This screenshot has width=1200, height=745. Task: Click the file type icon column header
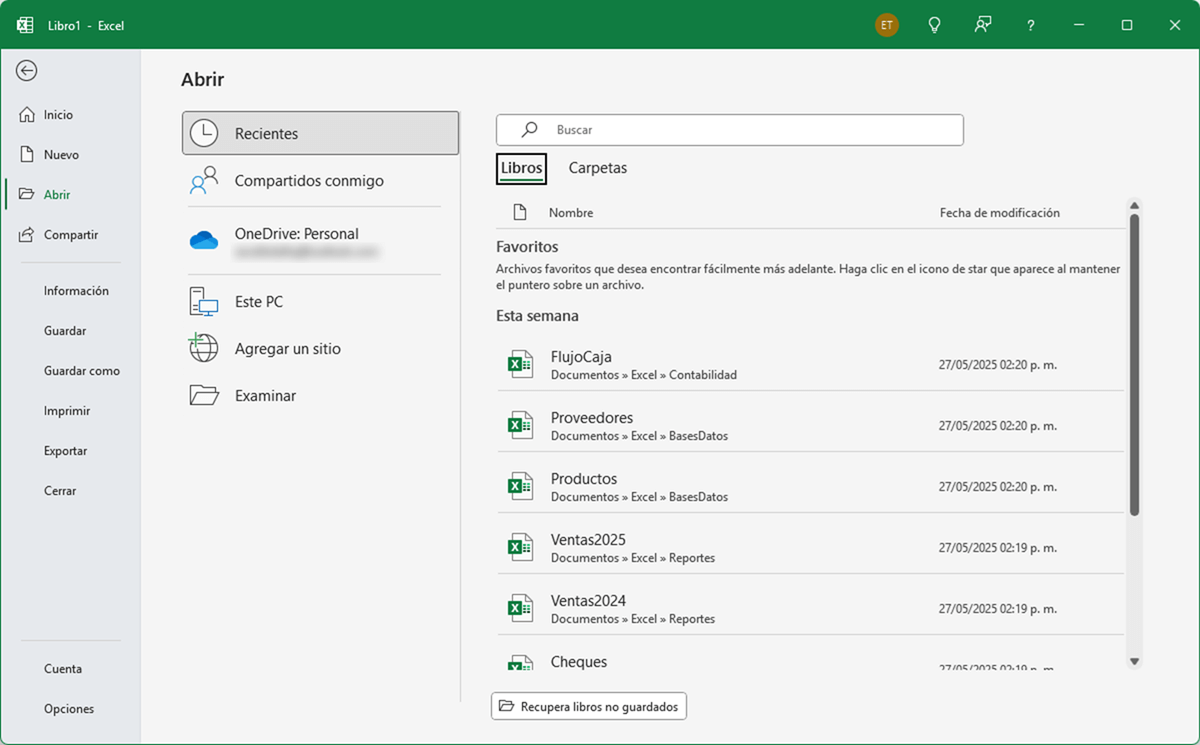[519, 212]
